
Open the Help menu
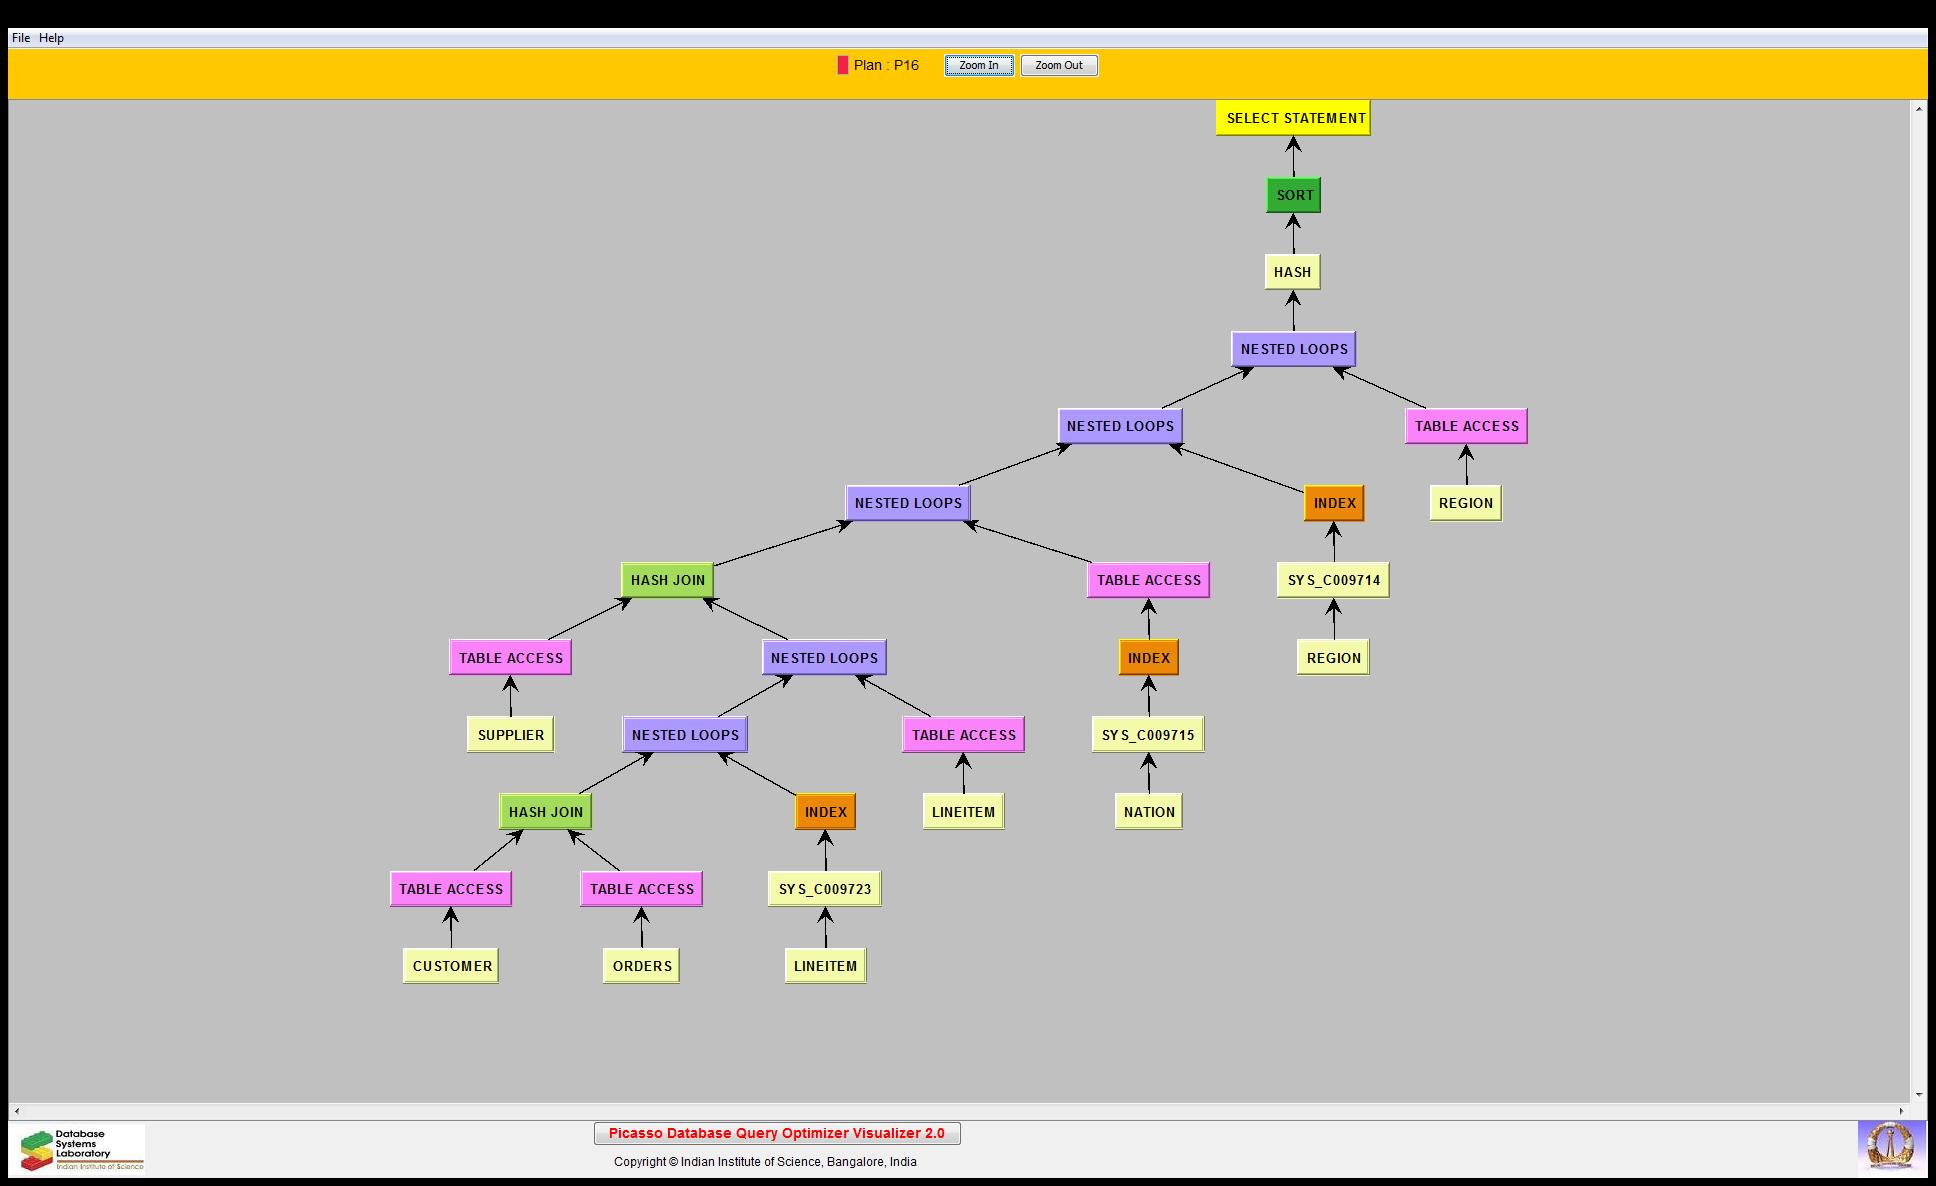click(51, 38)
